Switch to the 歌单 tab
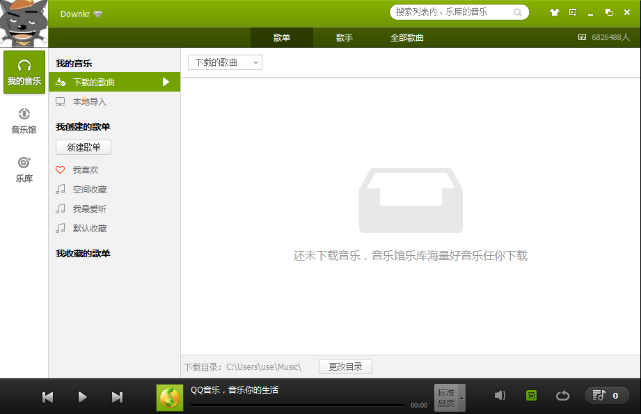The width and height of the screenshot is (641, 414). coord(282,38)
